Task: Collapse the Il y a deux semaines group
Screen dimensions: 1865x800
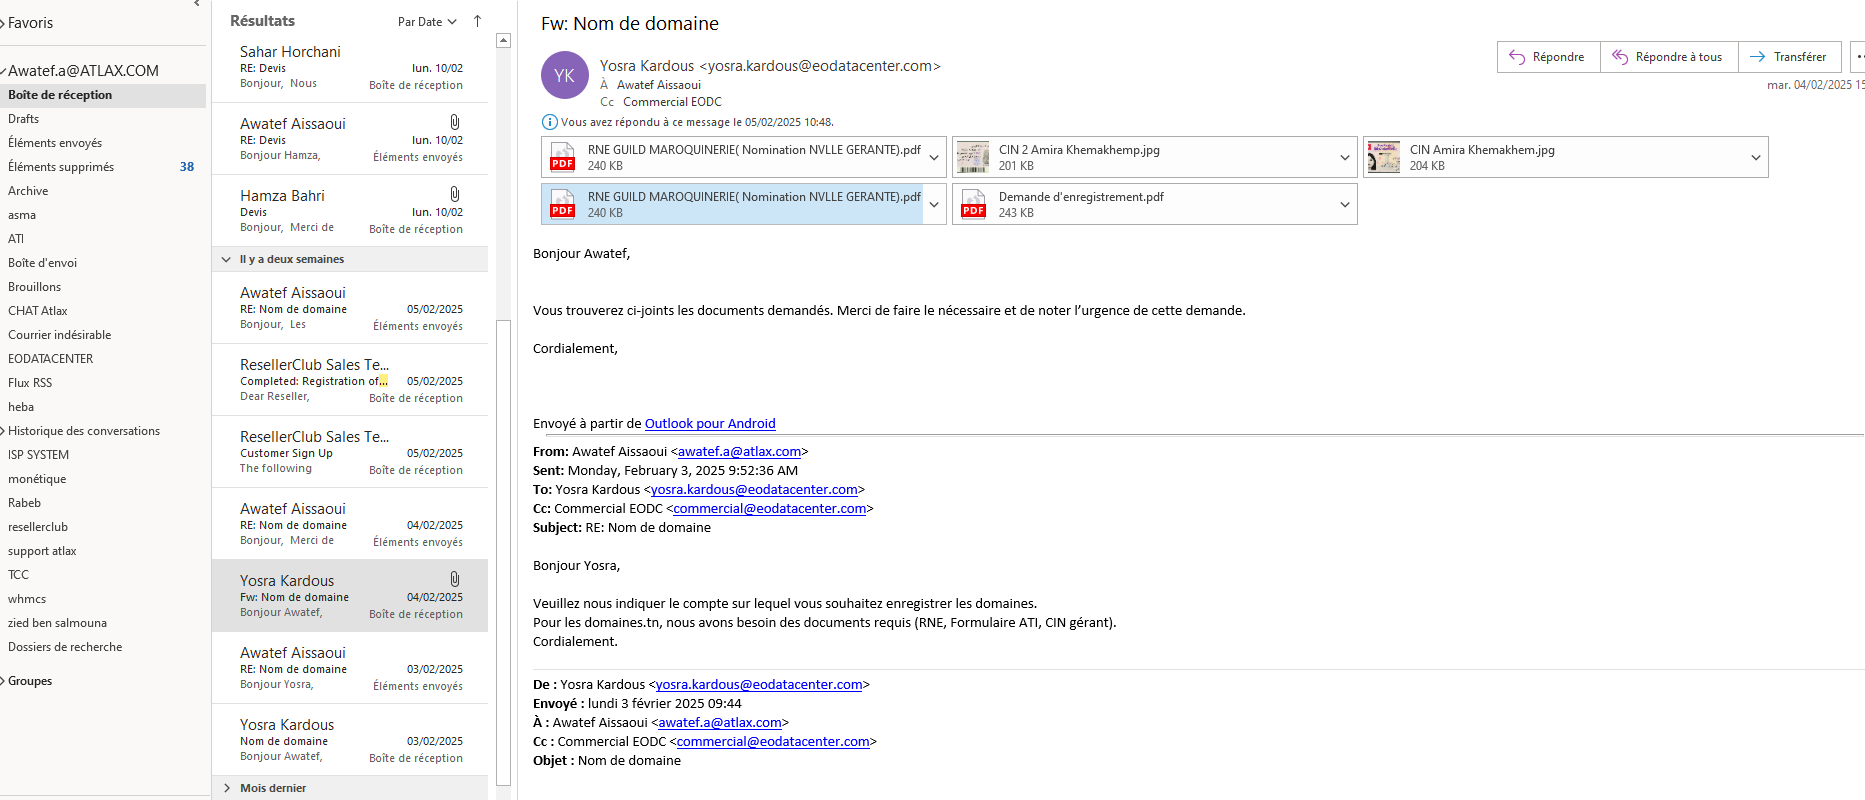Action: [x=226, y=259]
